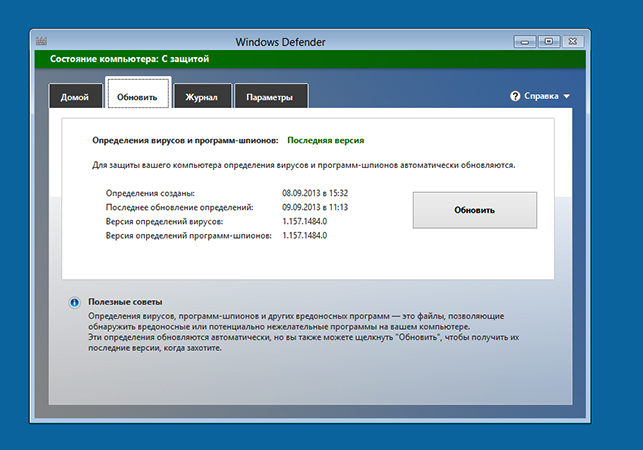The image size is (643, 450).
Task: Click the Windows Defender castle icon
Action: tap(41, 41)
